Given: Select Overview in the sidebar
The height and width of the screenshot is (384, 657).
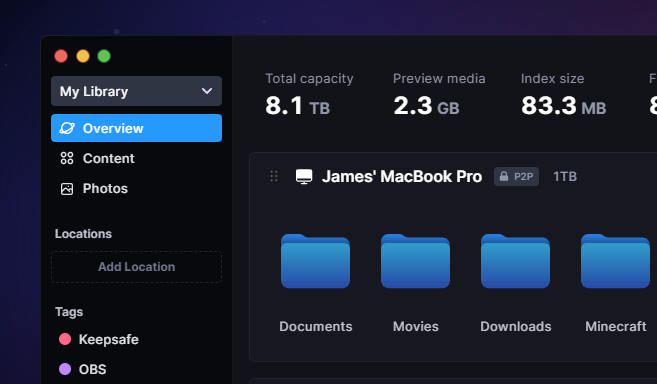Looking at the screenshot, I should click(x=136, y=128).
